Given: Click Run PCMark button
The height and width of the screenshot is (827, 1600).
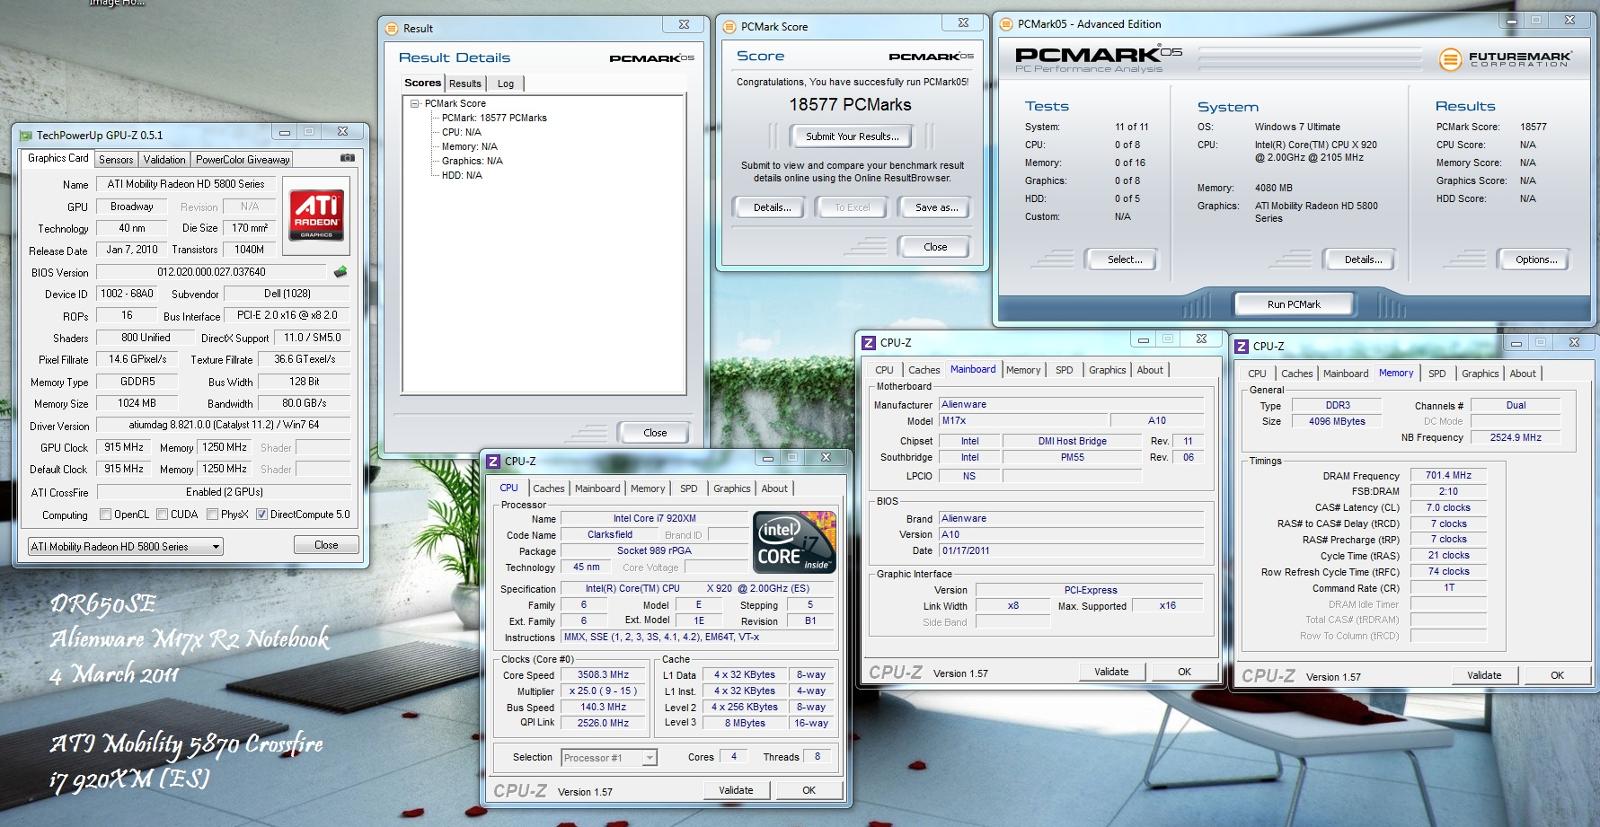Looking at the screenshot, I should pos(1294,304).
